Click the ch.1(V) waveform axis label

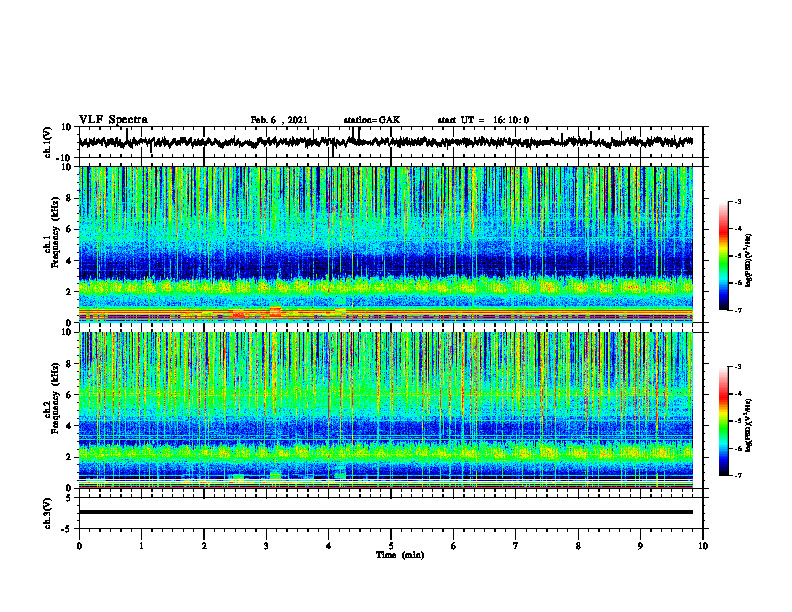pyautogui.click(x=48, y=142)
